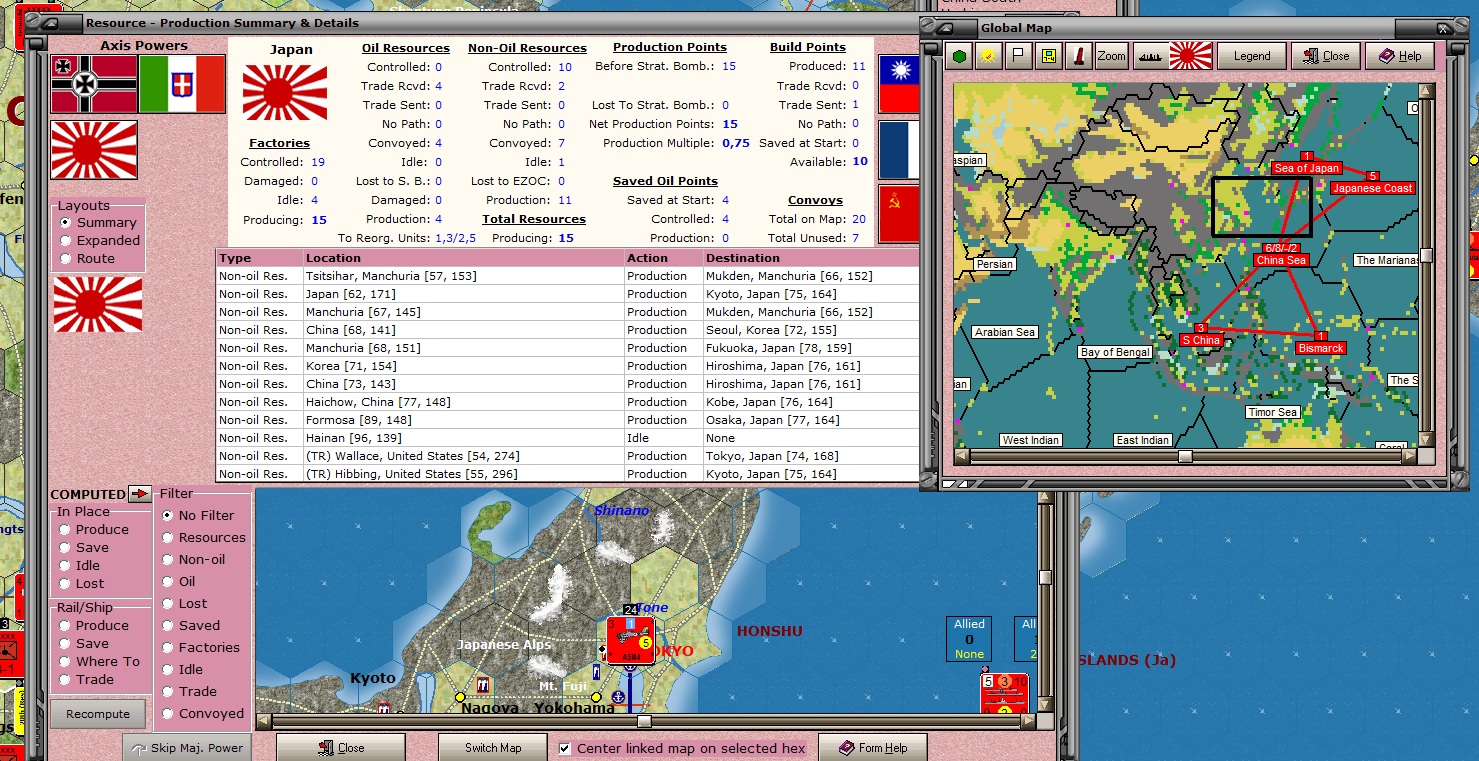Filter the list by Resources

click(204, 538)
